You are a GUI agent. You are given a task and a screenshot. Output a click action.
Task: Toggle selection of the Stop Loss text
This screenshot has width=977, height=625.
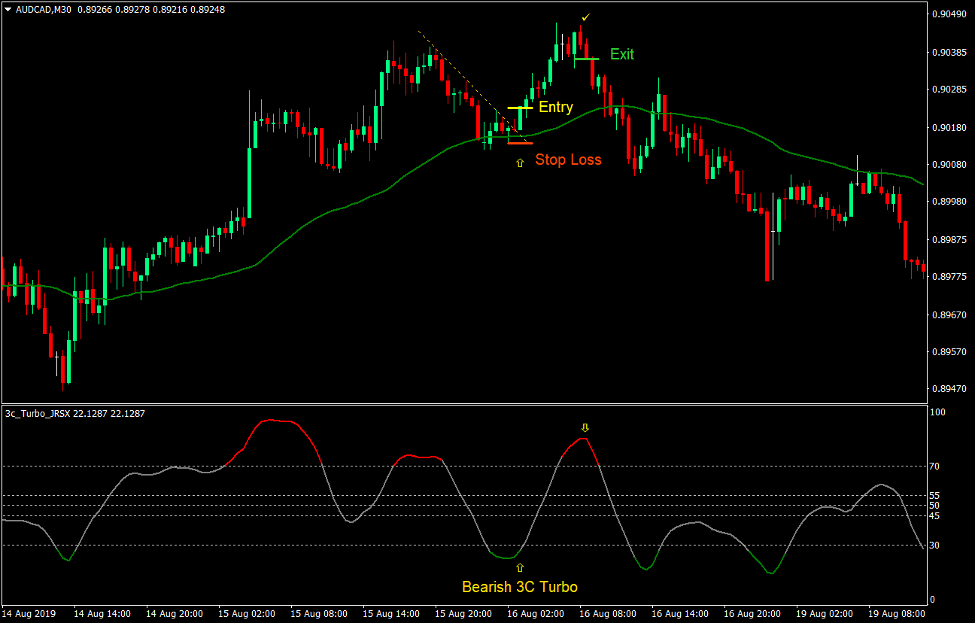570,159
